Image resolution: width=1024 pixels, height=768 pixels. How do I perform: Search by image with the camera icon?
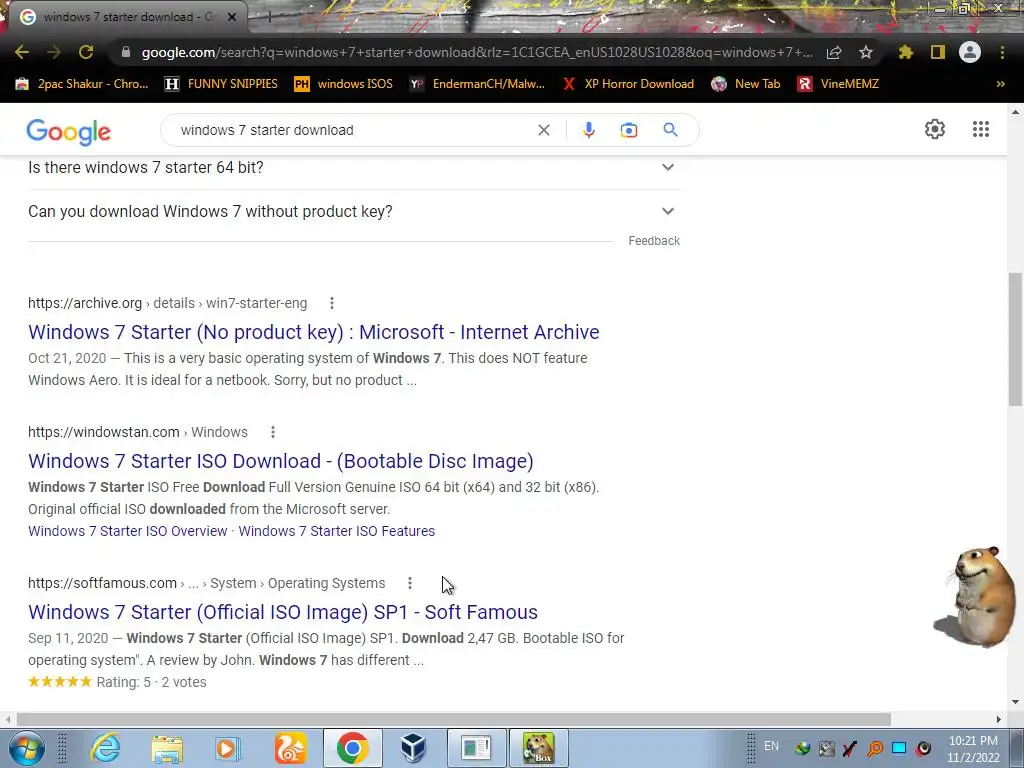click(x=628, y=130)
